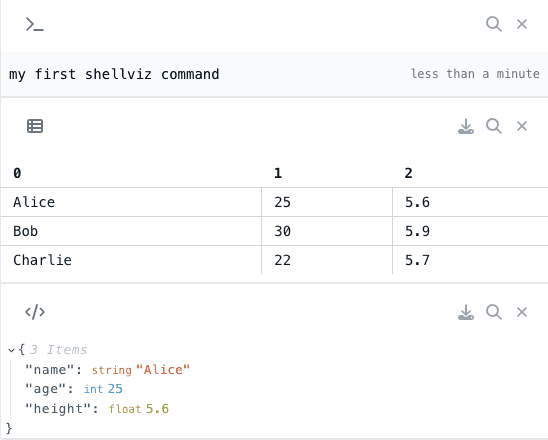Click the terminal prompt icon
The width and height of the screenshot is (548, 440).
point(35,24)
